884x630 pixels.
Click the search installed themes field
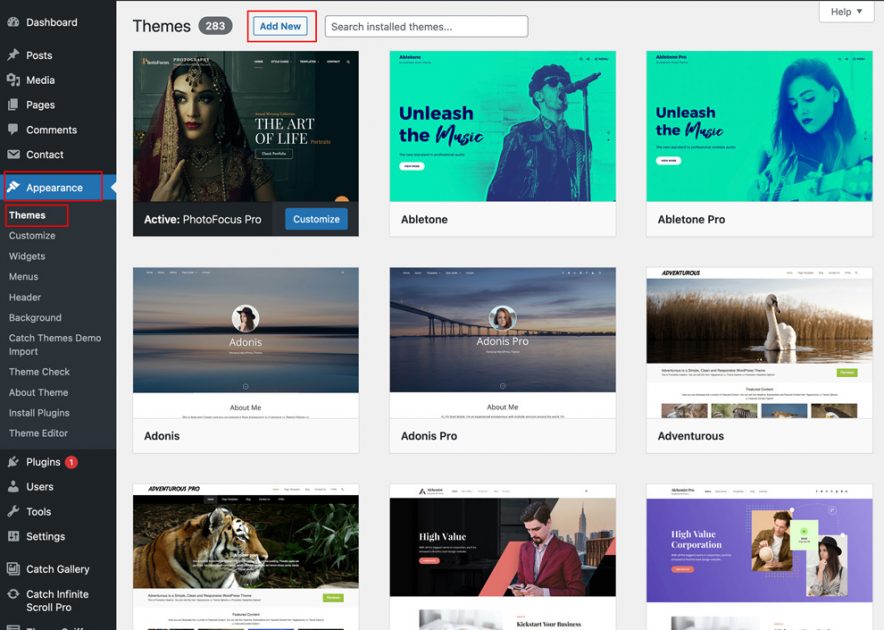click(425, 26)
